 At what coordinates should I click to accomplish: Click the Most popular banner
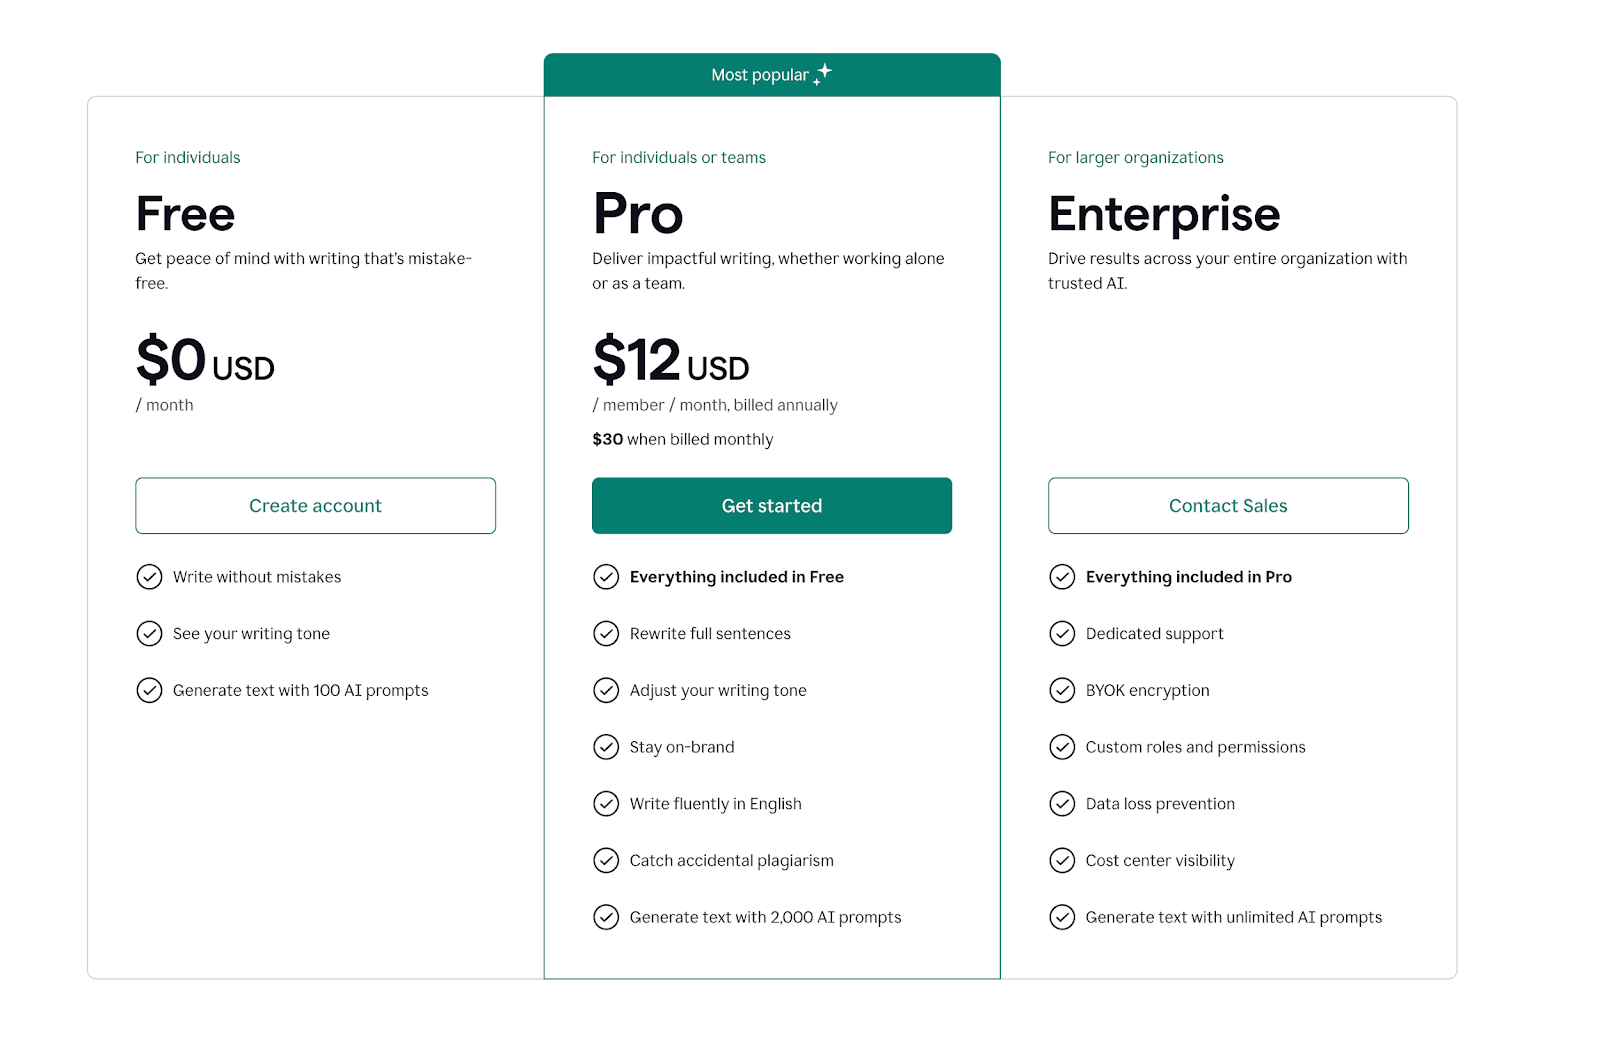tap(771, 74)
